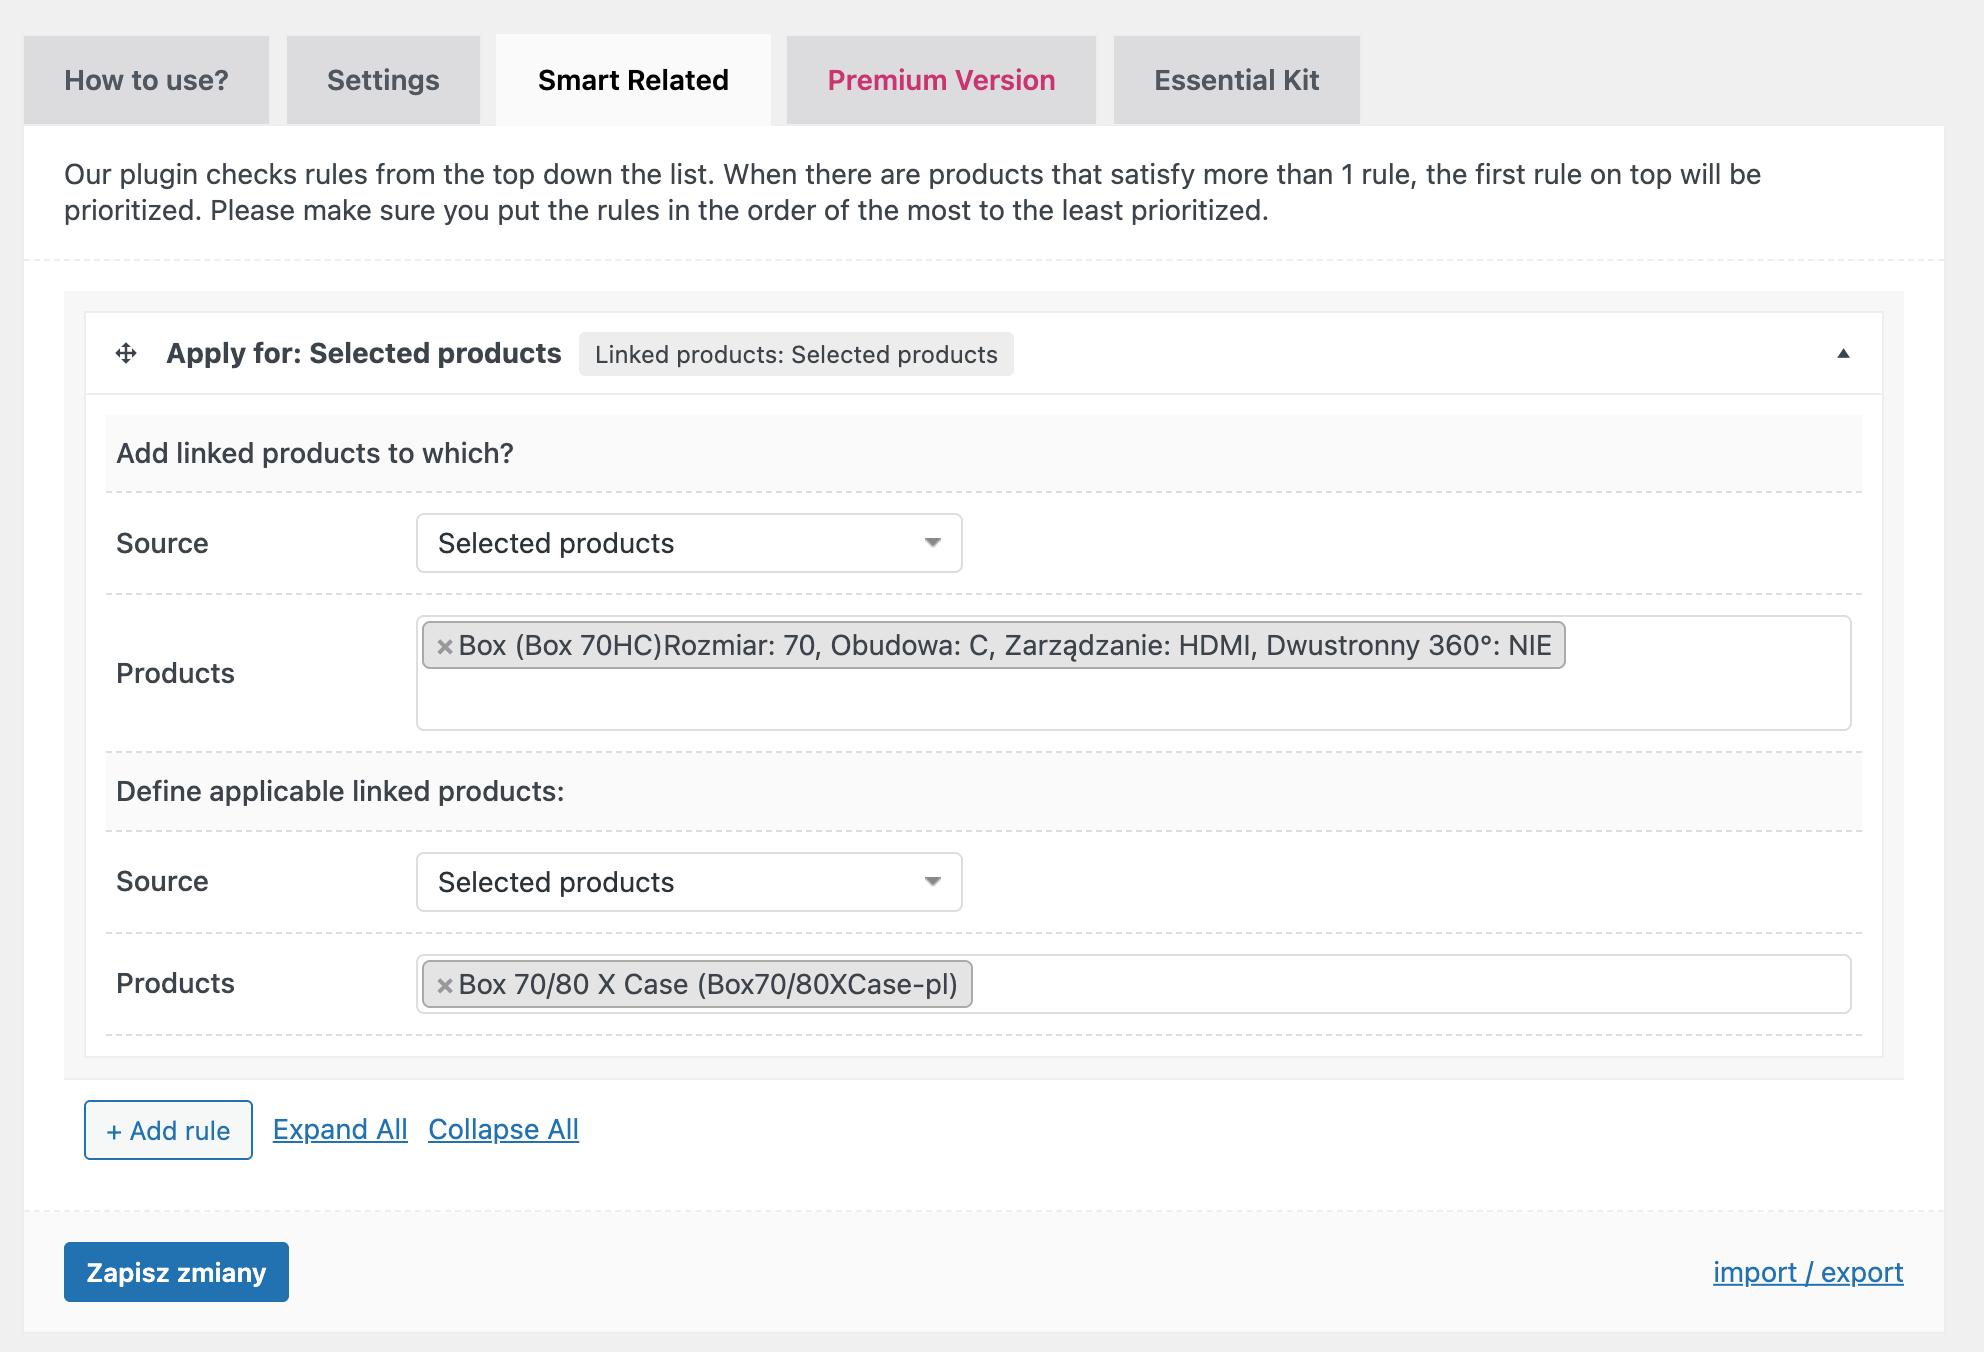Image resolution: width=1984 pixels, height=1352 pixels.
Task: Click the drag handle icon of the rule
Action: tap(126, 353)
